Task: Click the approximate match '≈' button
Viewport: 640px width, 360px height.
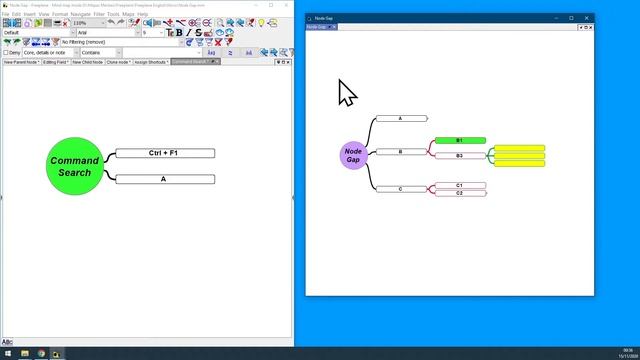Action: coord(230,53)
